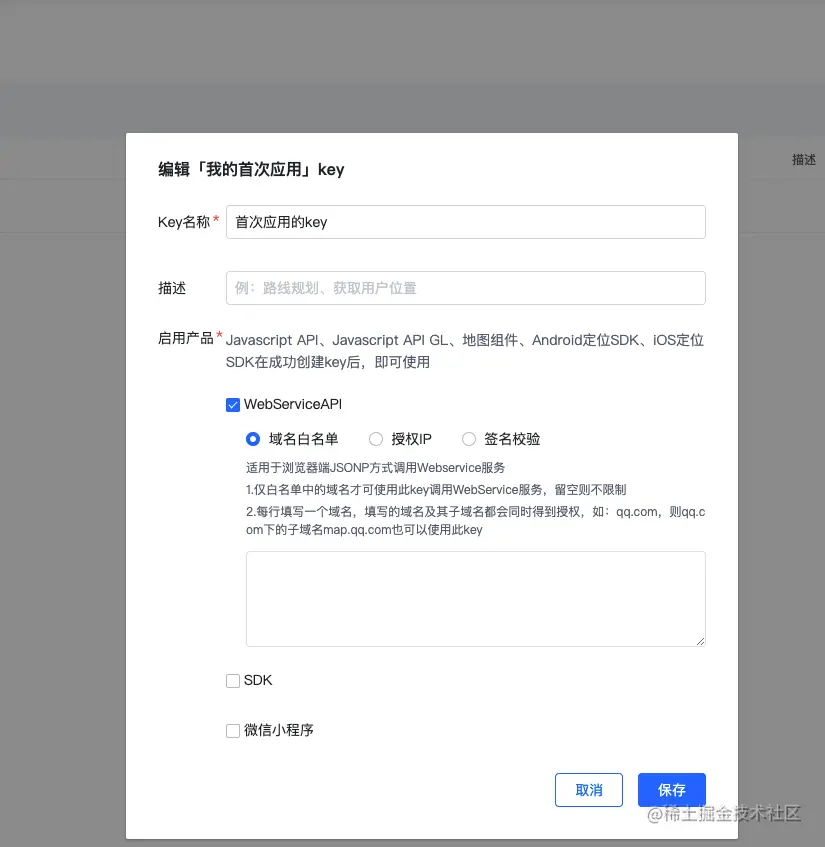Image resolution: width=825 pixels, height=847 pixels.
Task: Click the 描述 field label in dialog
Action: 172,288
